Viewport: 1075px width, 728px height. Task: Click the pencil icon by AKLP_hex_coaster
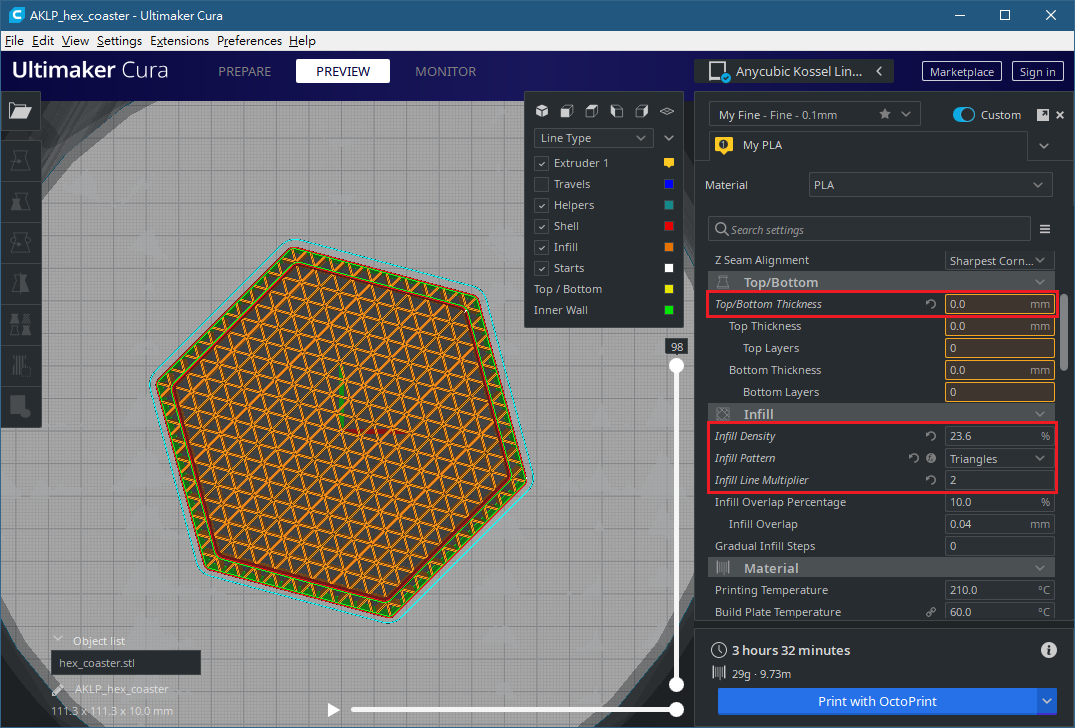58,689
